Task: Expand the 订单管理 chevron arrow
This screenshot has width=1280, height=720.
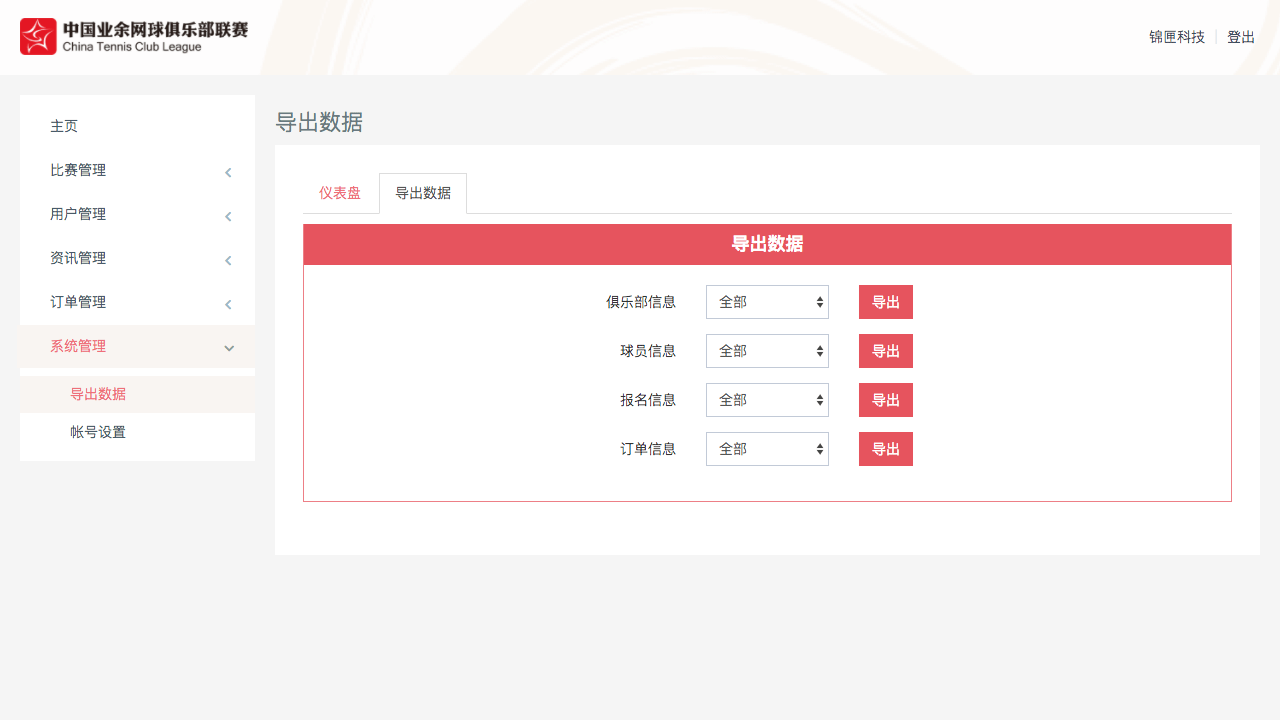Action: click(228, 304)
